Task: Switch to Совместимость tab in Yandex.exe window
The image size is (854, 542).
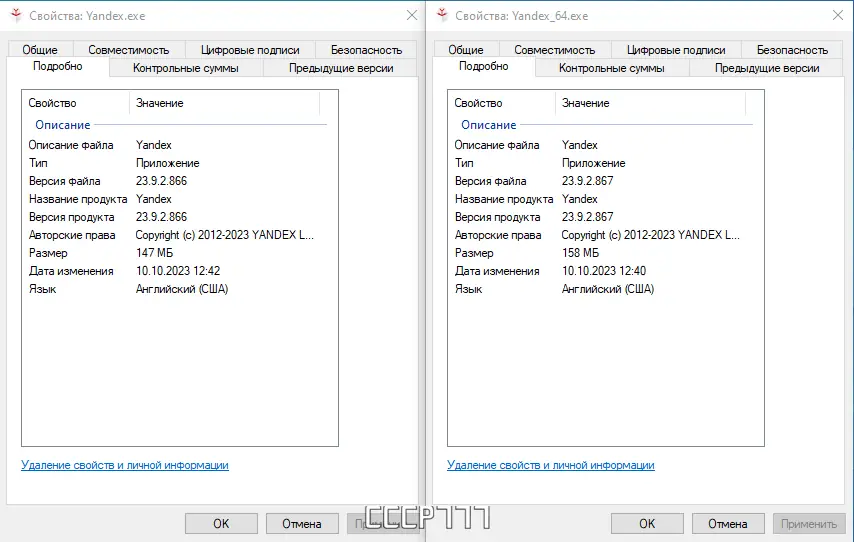Action: (128, 50)
